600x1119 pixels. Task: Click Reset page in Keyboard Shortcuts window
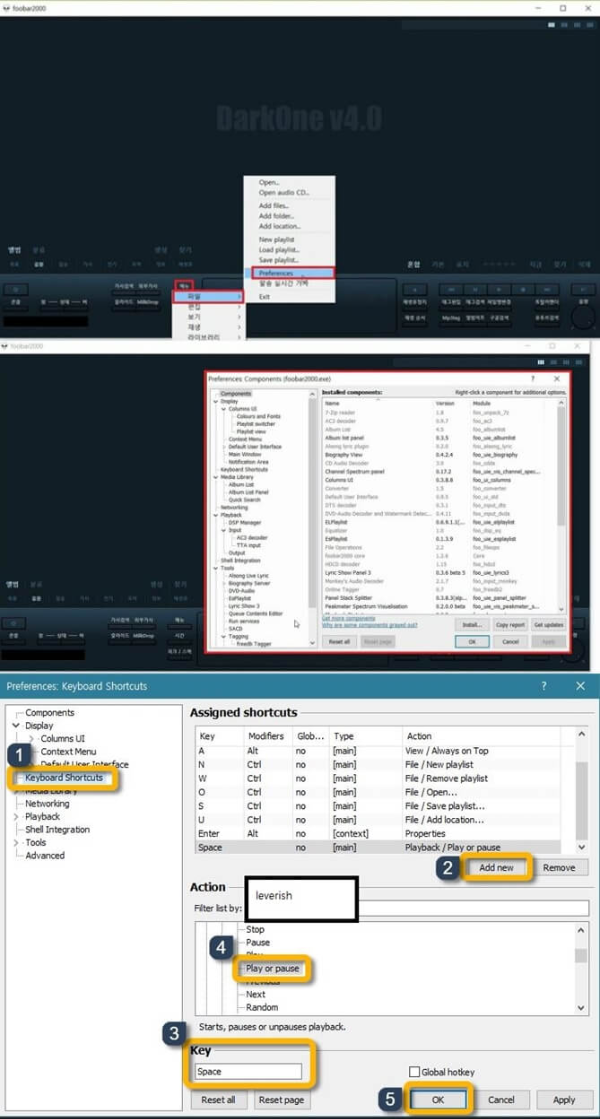[281, 1100]
